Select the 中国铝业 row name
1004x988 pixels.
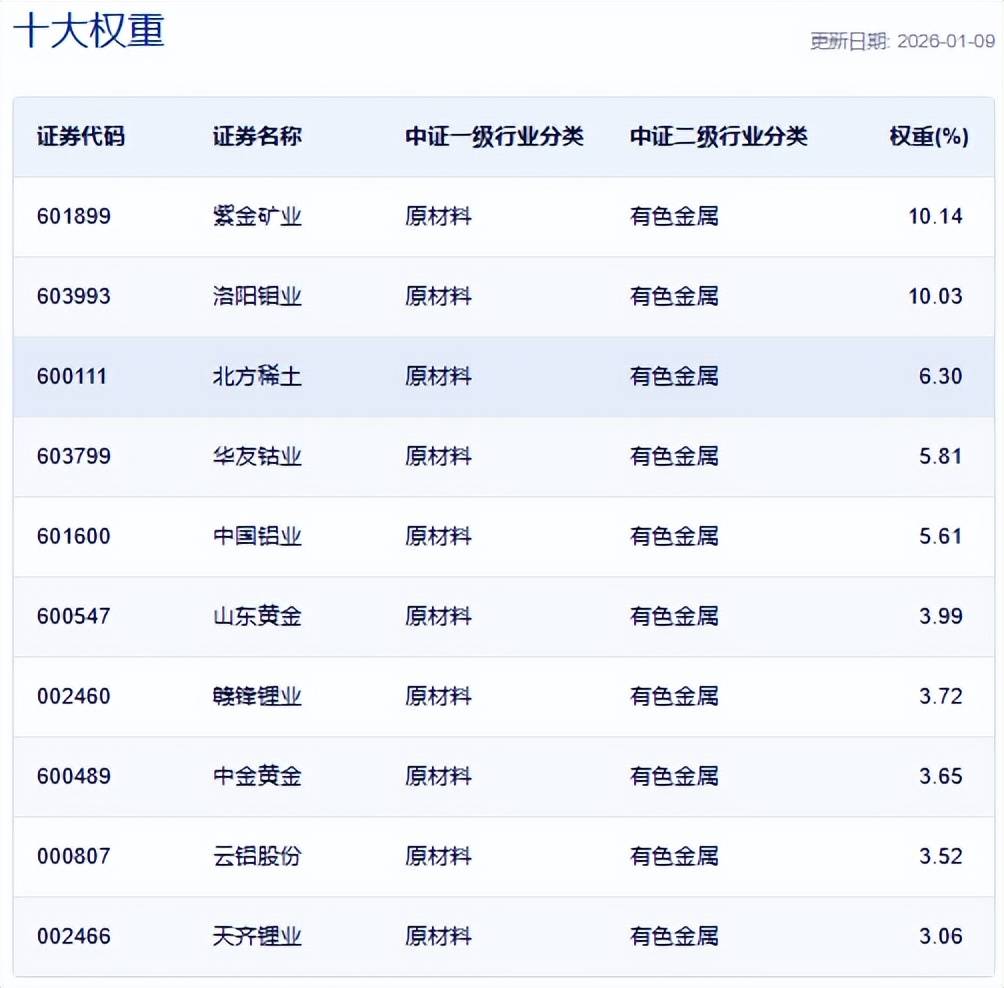click(x=257, y=536)
